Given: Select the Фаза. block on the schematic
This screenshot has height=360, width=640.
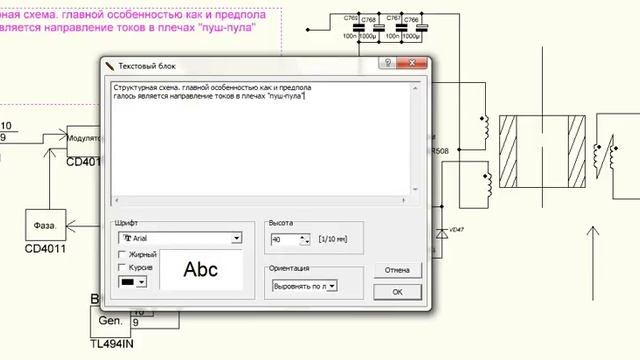Looking at the screenshot, I should 45,225.
